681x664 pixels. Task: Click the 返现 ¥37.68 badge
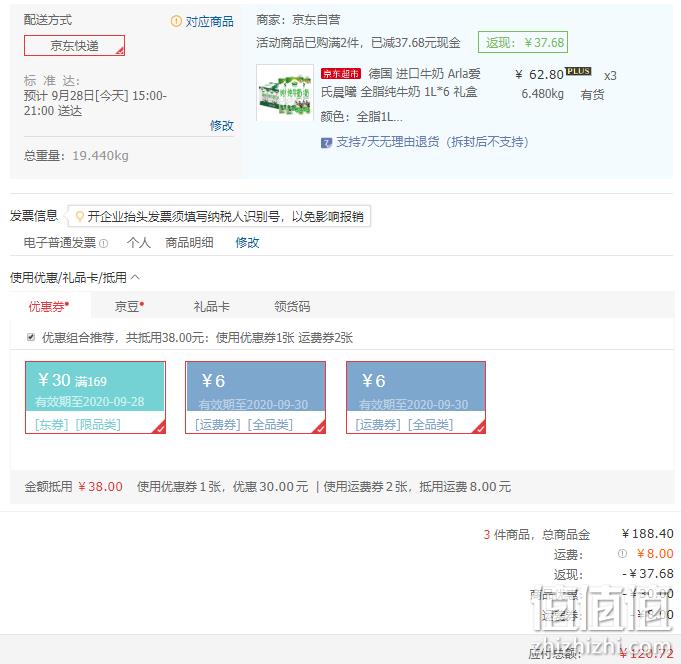523,43
